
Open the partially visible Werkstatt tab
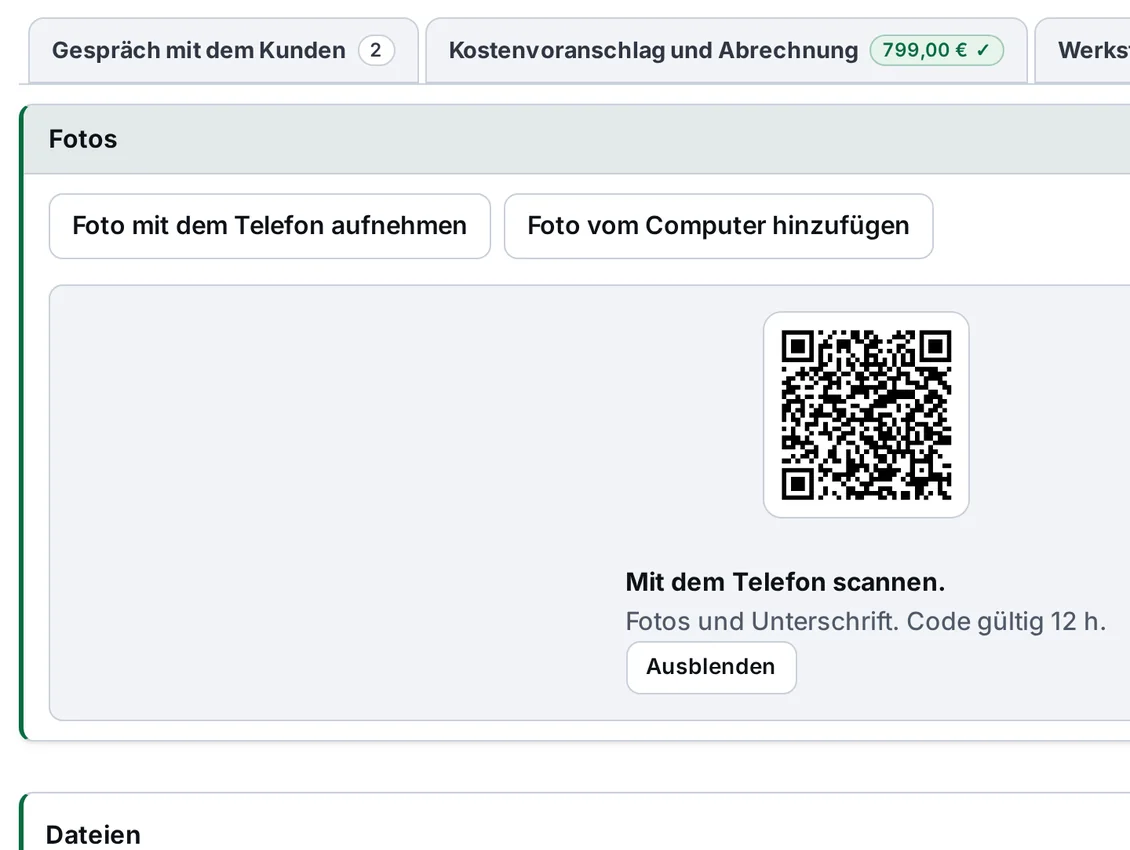1082,50
